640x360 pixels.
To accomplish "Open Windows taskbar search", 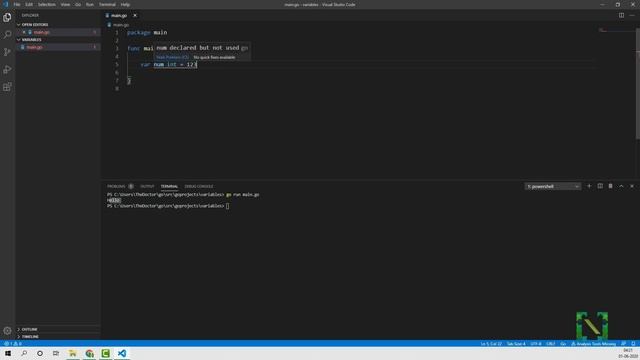I will [x=24, y=353].
